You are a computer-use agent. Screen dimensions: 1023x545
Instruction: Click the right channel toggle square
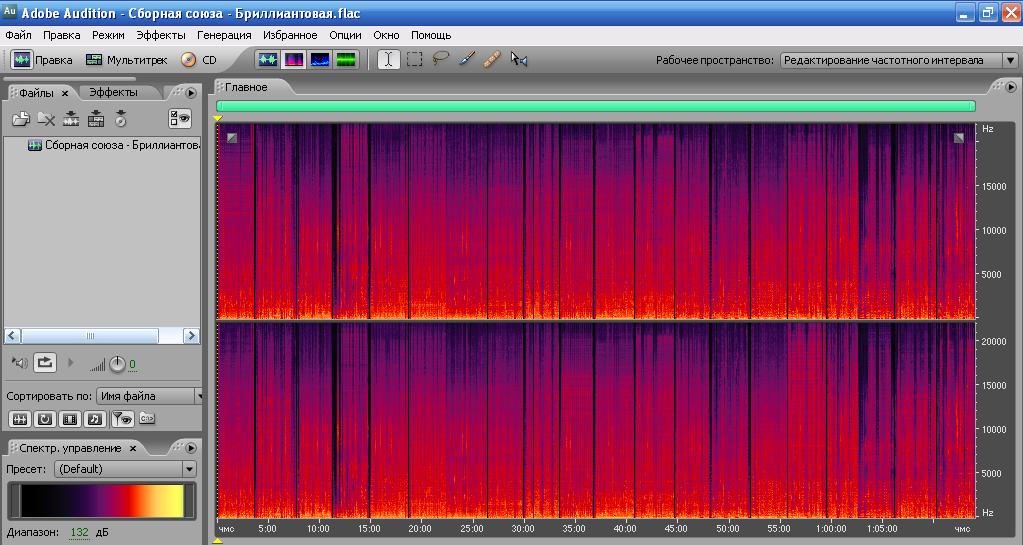(958, 138)
